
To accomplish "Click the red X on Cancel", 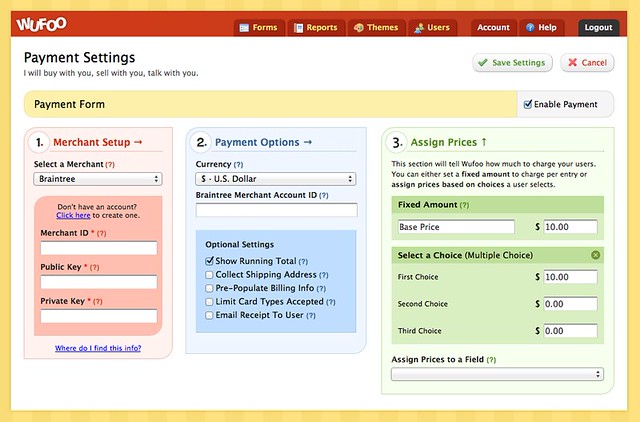I will [x=573, y=62].
